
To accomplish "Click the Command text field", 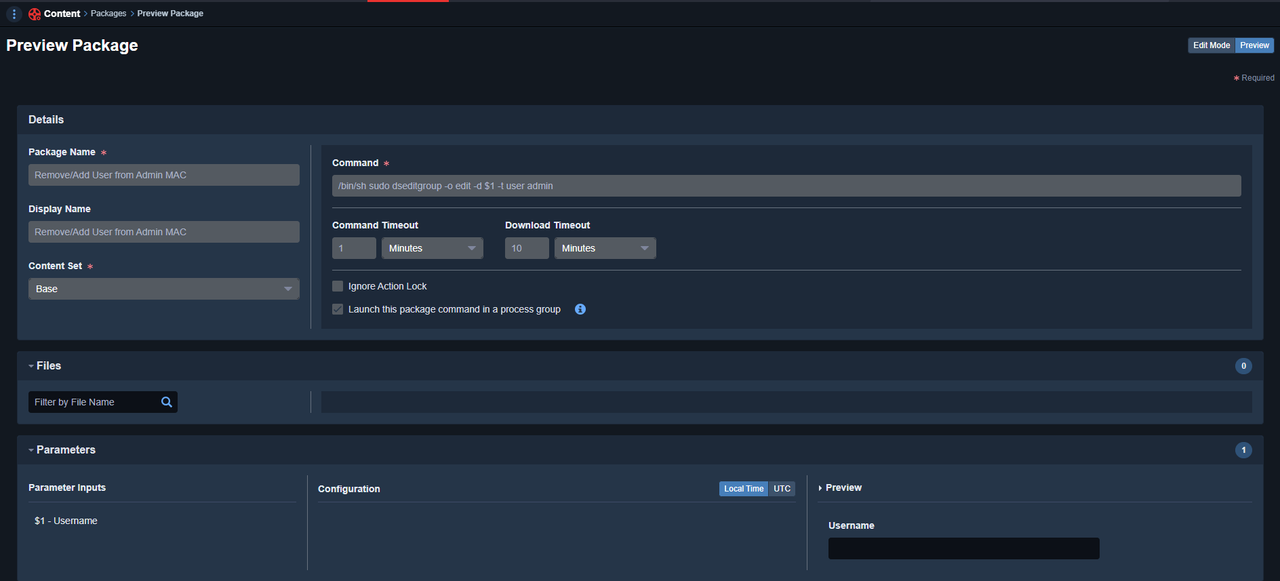I will [x=786, y=186].
